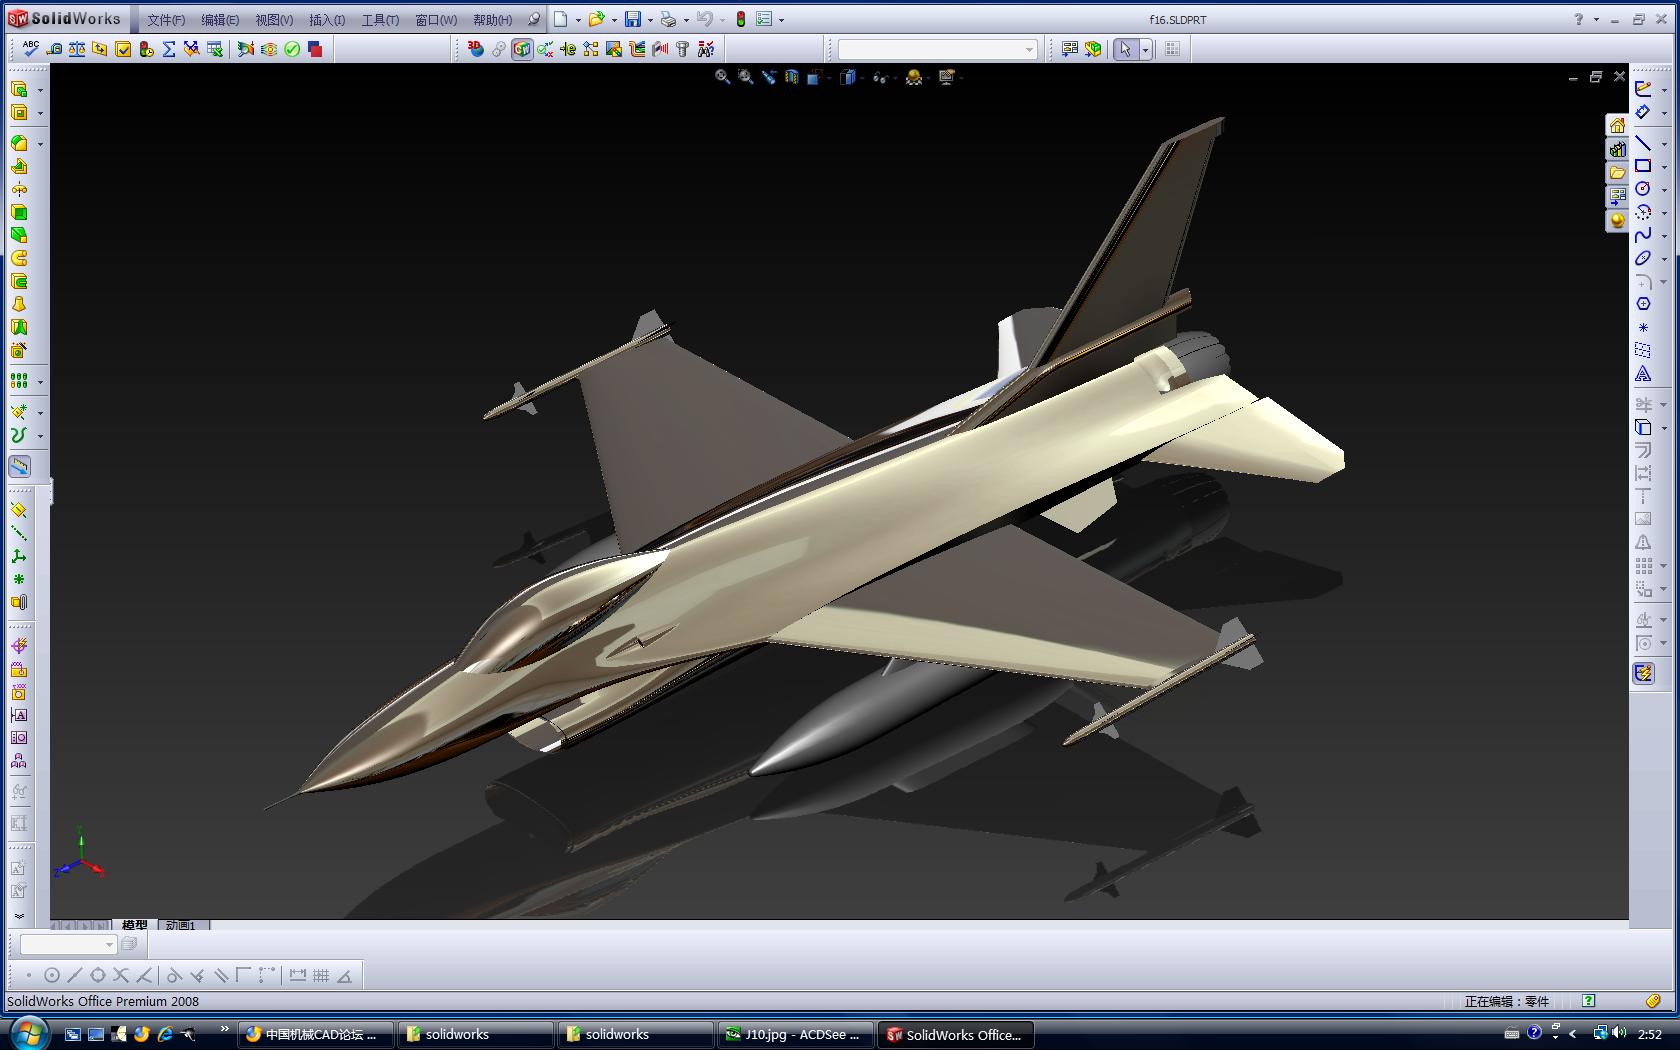Expand the Display Style dropdown arrow
This screenshot has height=1050, width=1680.
tap(861, 77)
